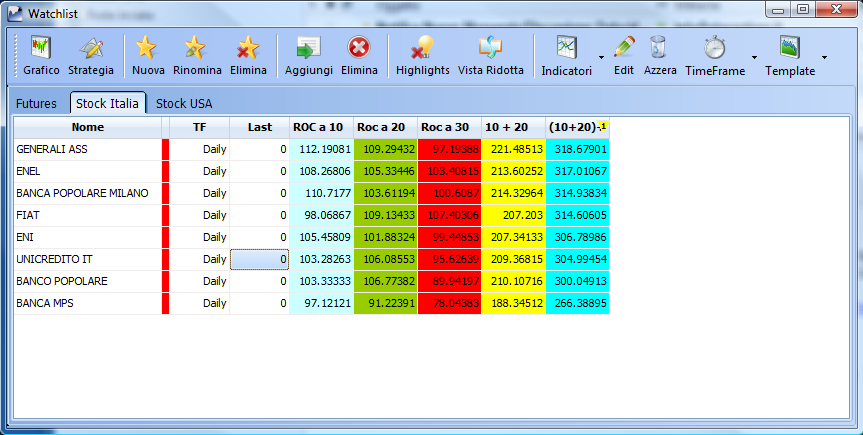Expand the Template dropdown arrow

pos(824,57)
